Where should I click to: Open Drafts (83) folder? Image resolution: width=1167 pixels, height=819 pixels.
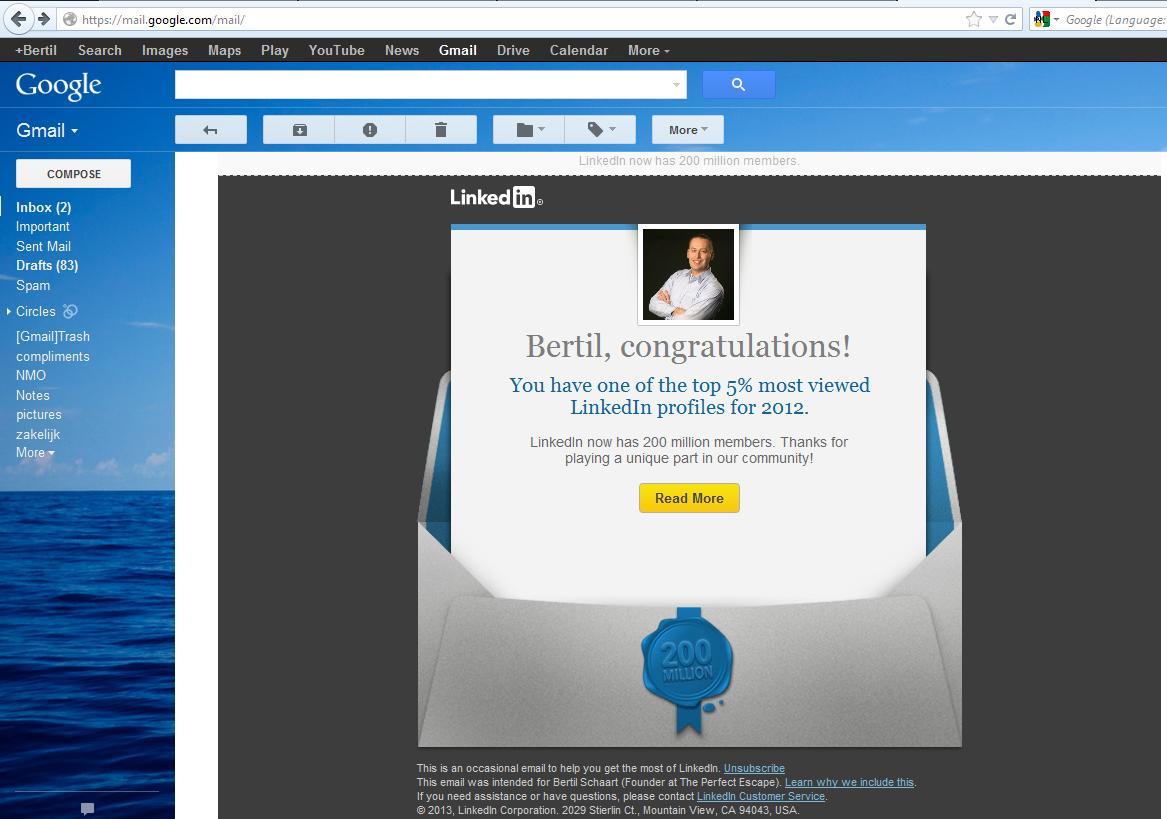(x=47, y=265)
